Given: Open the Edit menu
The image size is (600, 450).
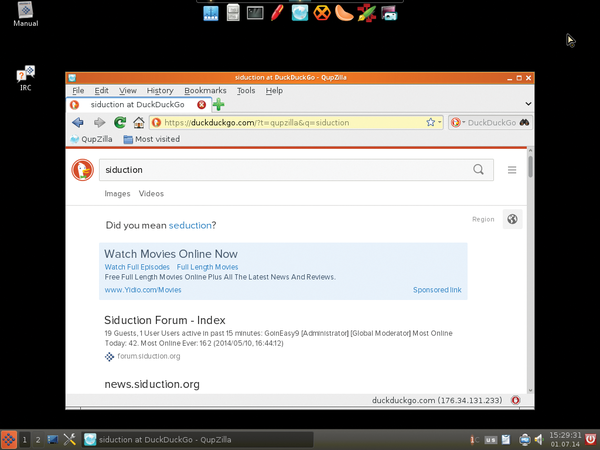Looking at the screenshot, I should [x=101, y=91].
